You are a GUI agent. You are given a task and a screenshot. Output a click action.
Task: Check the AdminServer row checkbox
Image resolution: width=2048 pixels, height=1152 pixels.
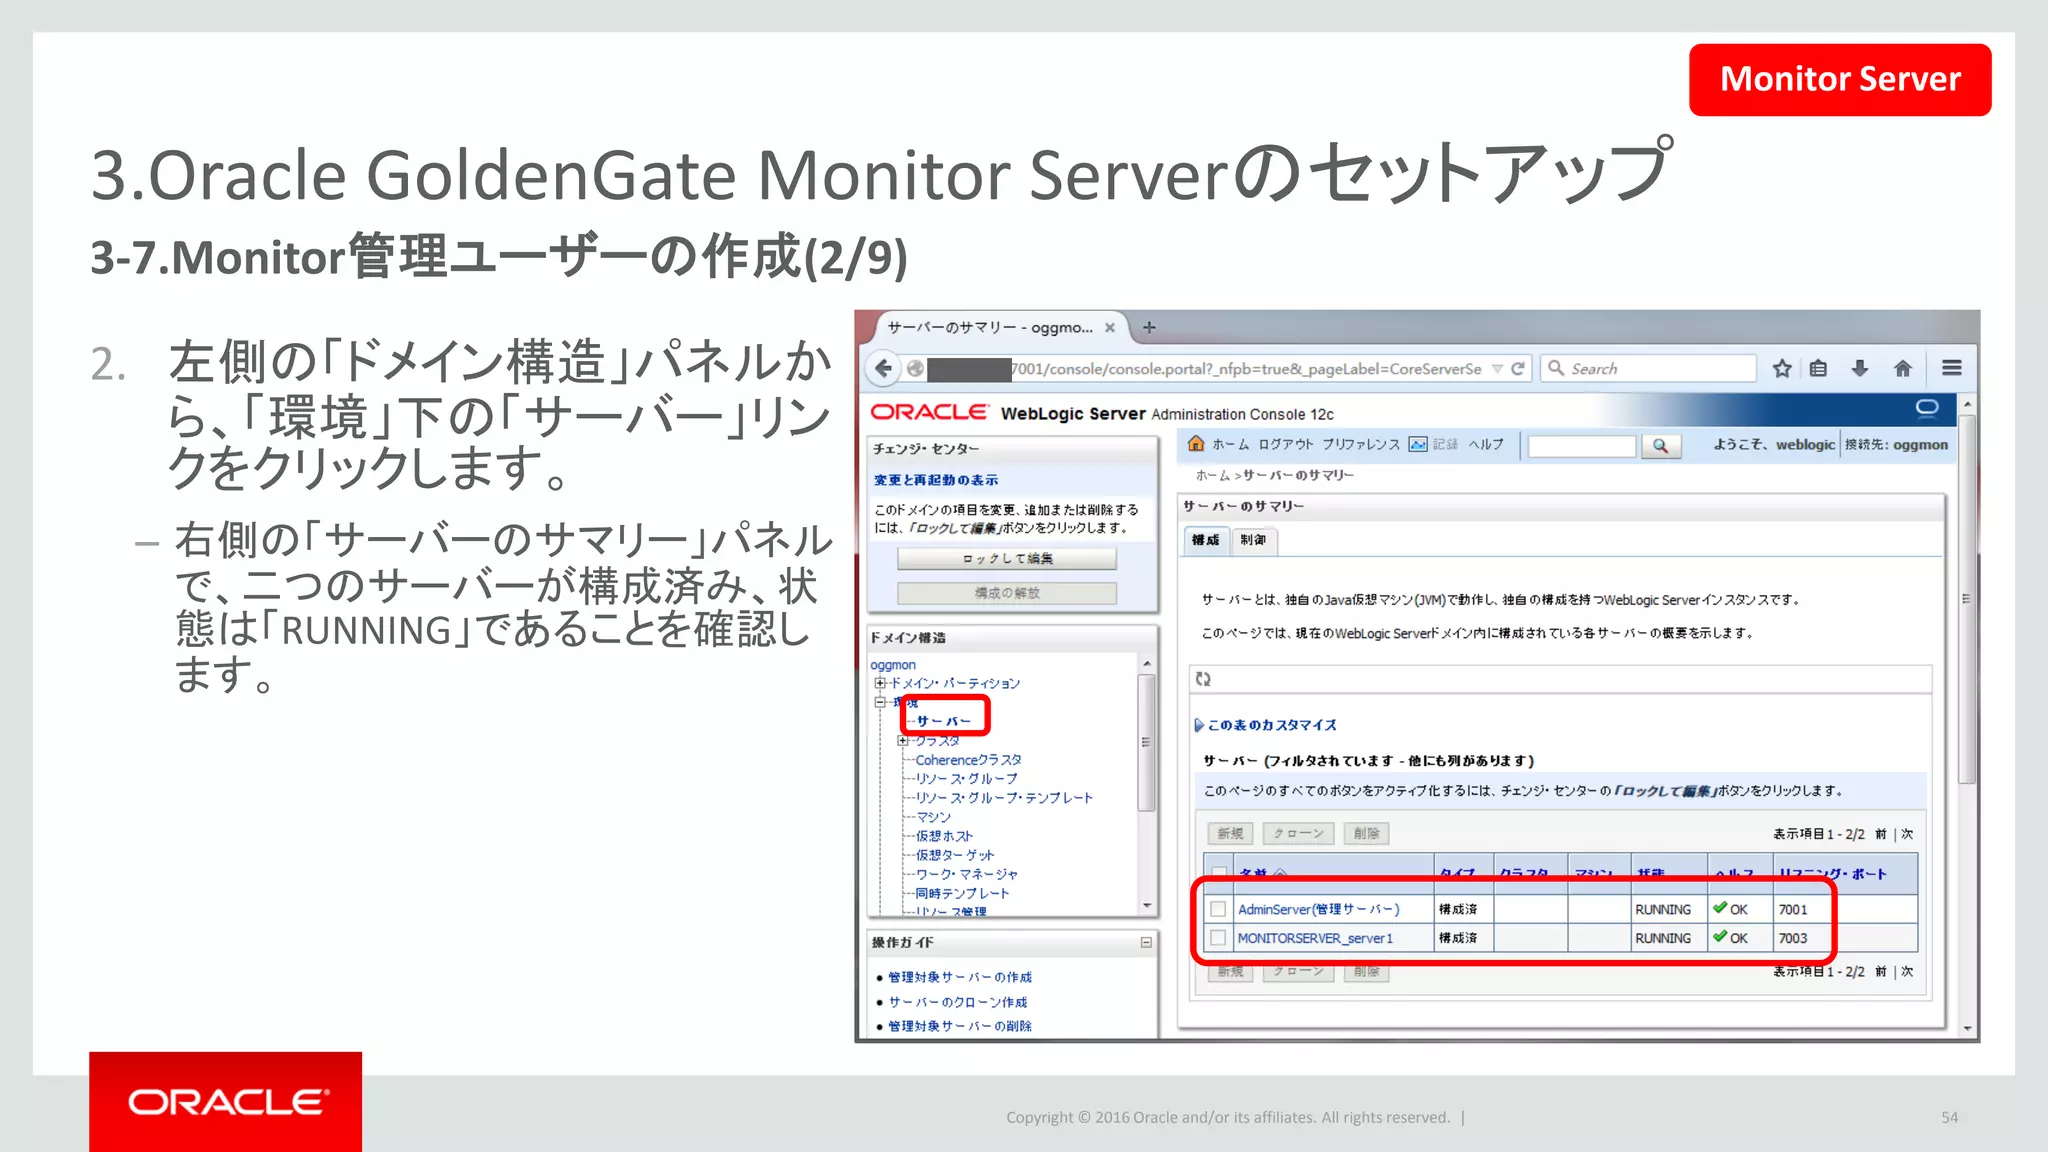tap(1218, 909)
